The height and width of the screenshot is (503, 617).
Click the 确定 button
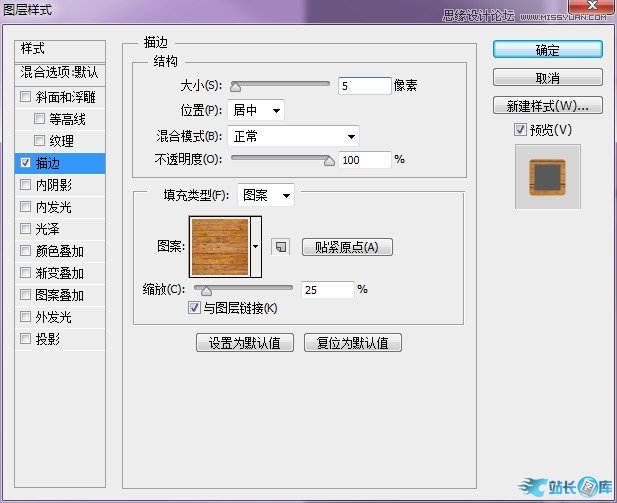click(x=547, y=50)
